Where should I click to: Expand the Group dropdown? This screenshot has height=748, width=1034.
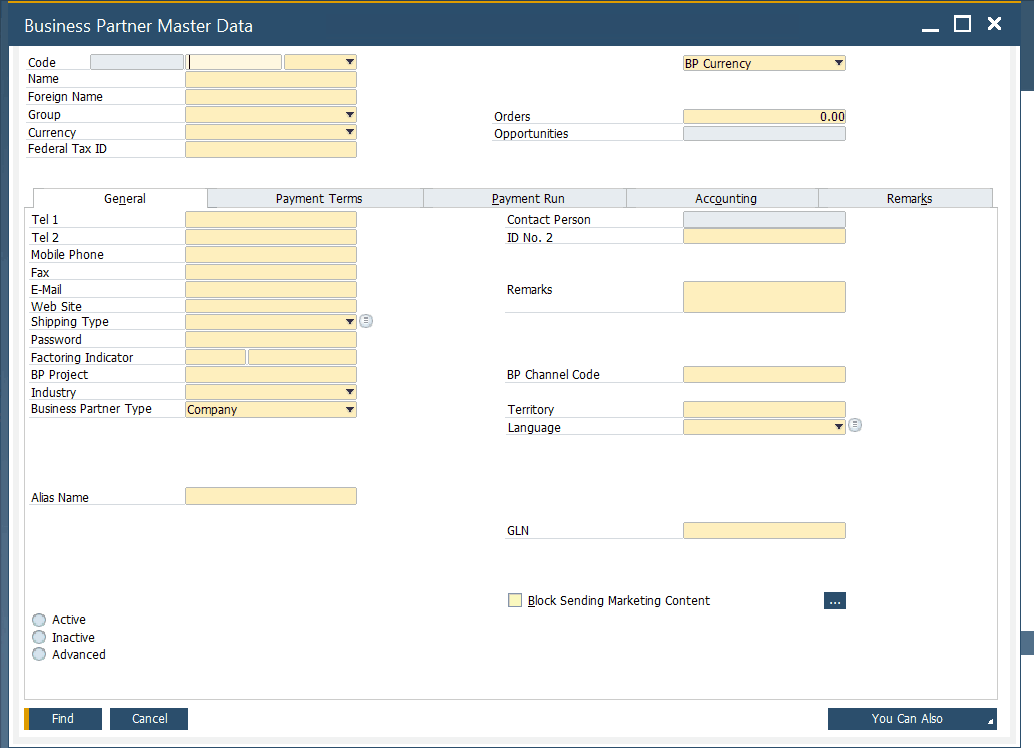click(349, 114)
